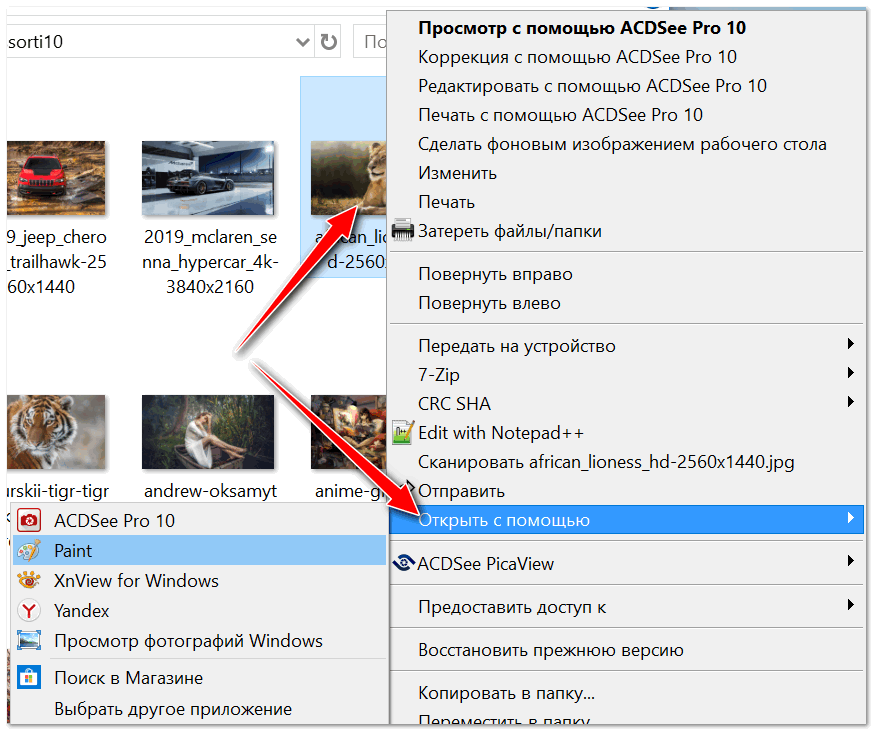This screenshot has width=873, height=731.
Task: Select the African lioness thumbnail
Action: tap(348, 178)
